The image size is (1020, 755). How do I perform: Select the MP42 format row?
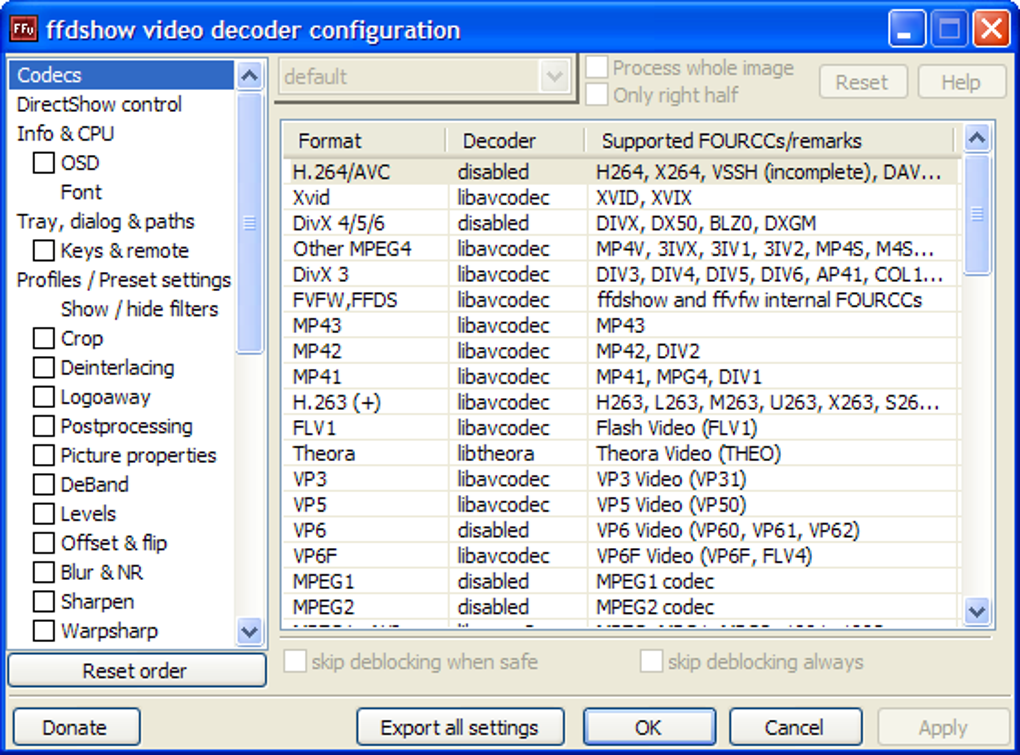coord(621,351)
